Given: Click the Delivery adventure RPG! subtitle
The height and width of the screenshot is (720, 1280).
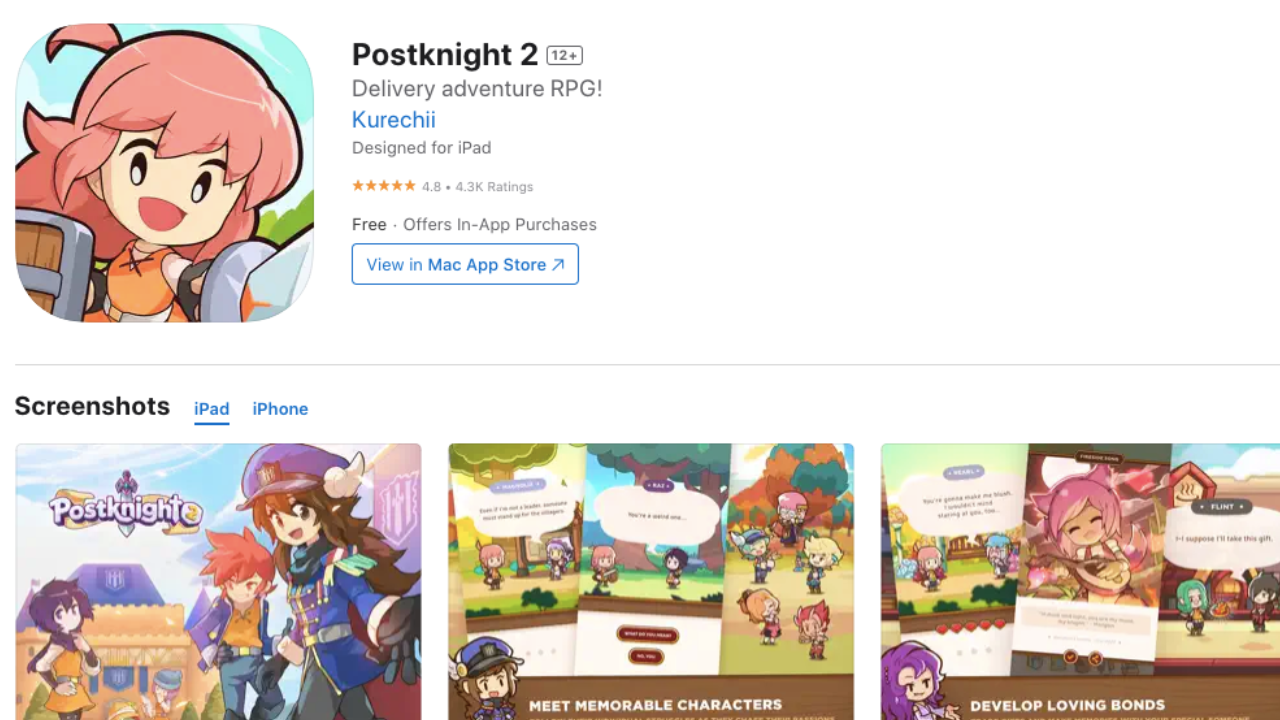Looking at the screenshot, I should [477, 88].
